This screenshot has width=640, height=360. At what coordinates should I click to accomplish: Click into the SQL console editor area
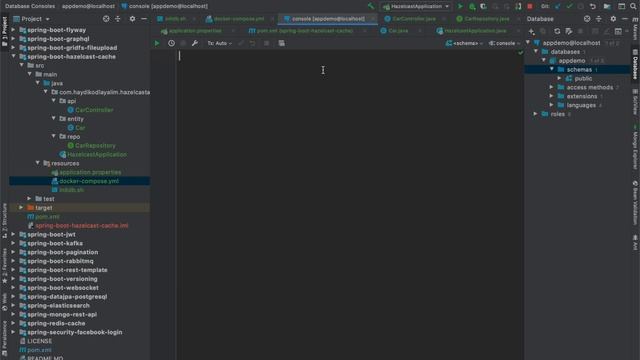click(349, 204)
